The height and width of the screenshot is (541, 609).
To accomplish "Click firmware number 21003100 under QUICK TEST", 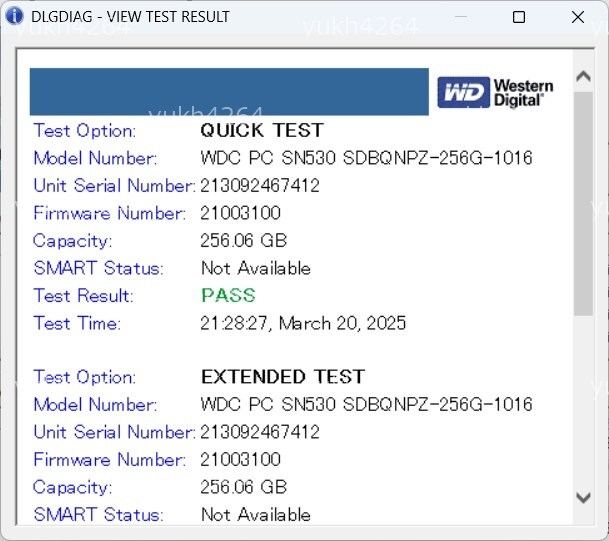I will (x=241, y=213).
